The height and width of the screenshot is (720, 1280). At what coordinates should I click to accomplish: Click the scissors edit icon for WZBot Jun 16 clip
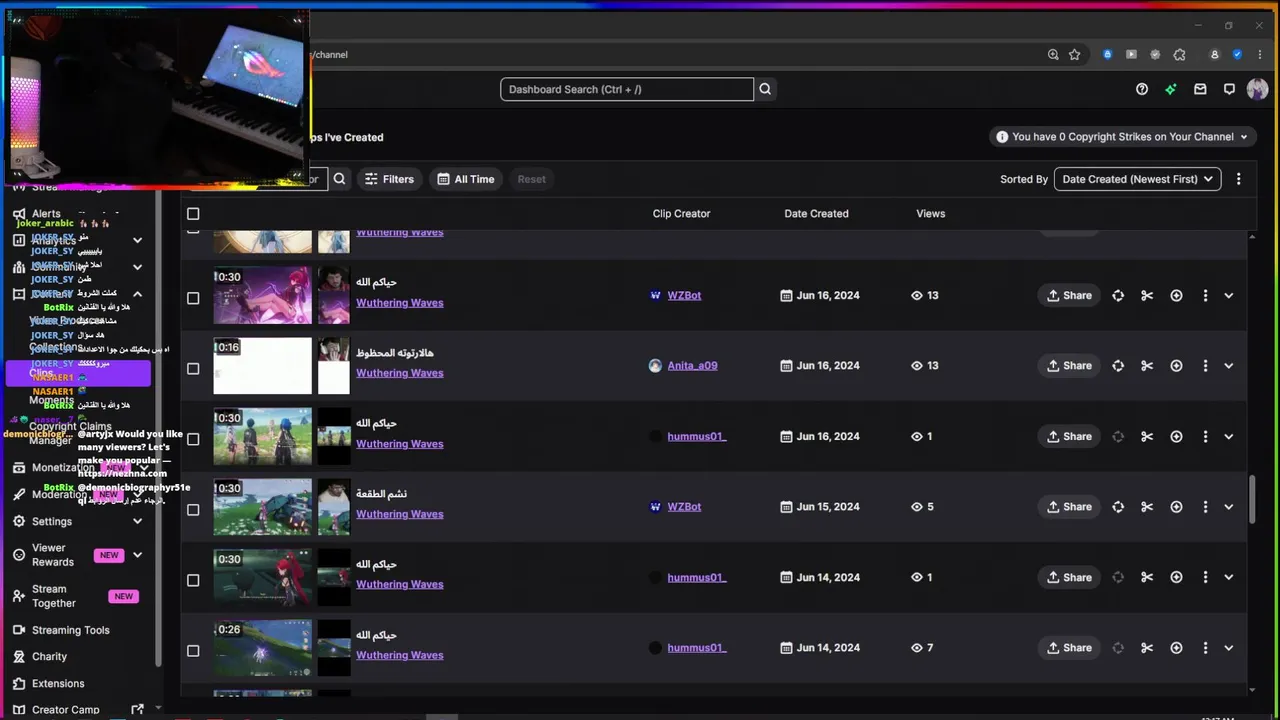pos(1147,295)
